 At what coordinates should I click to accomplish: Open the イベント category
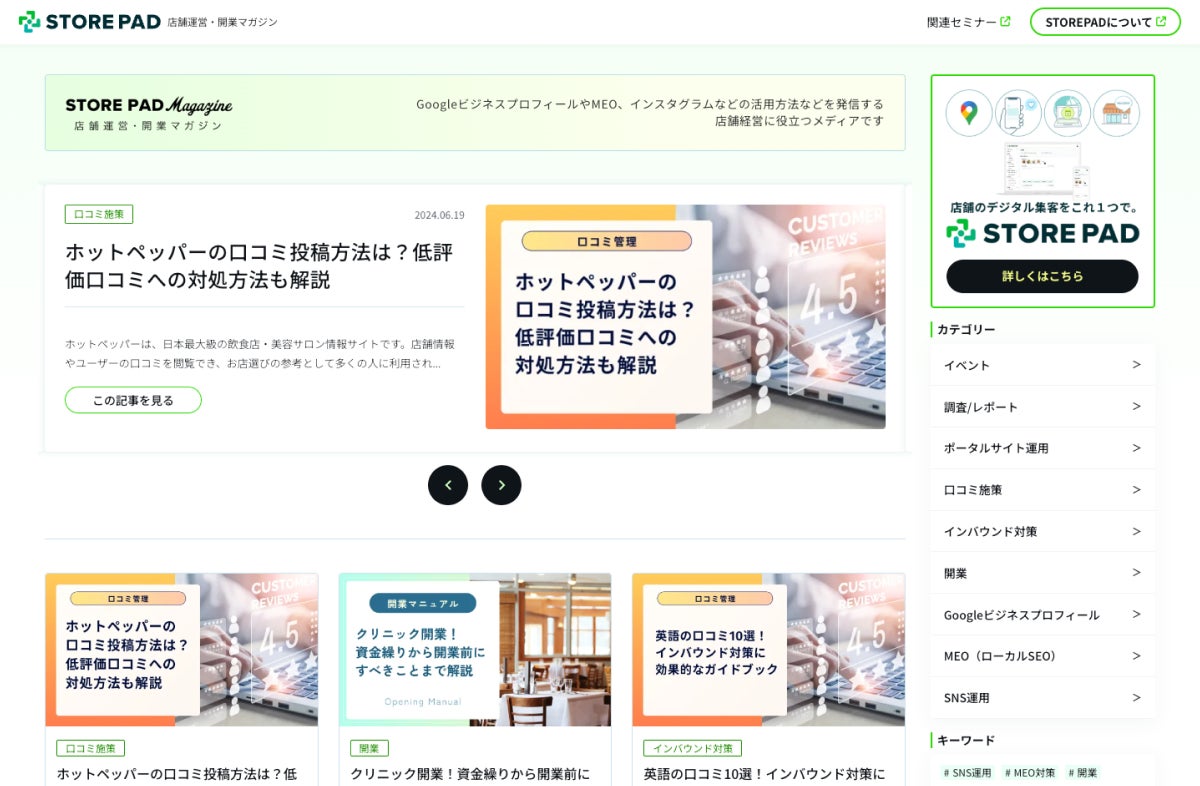coord(1042,365)
